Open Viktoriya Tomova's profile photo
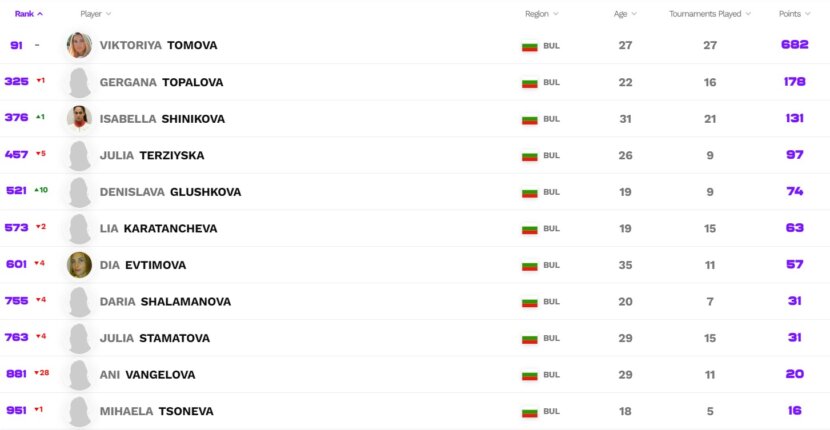Screen dimensions: 830x430 click(x=79, y=45)
